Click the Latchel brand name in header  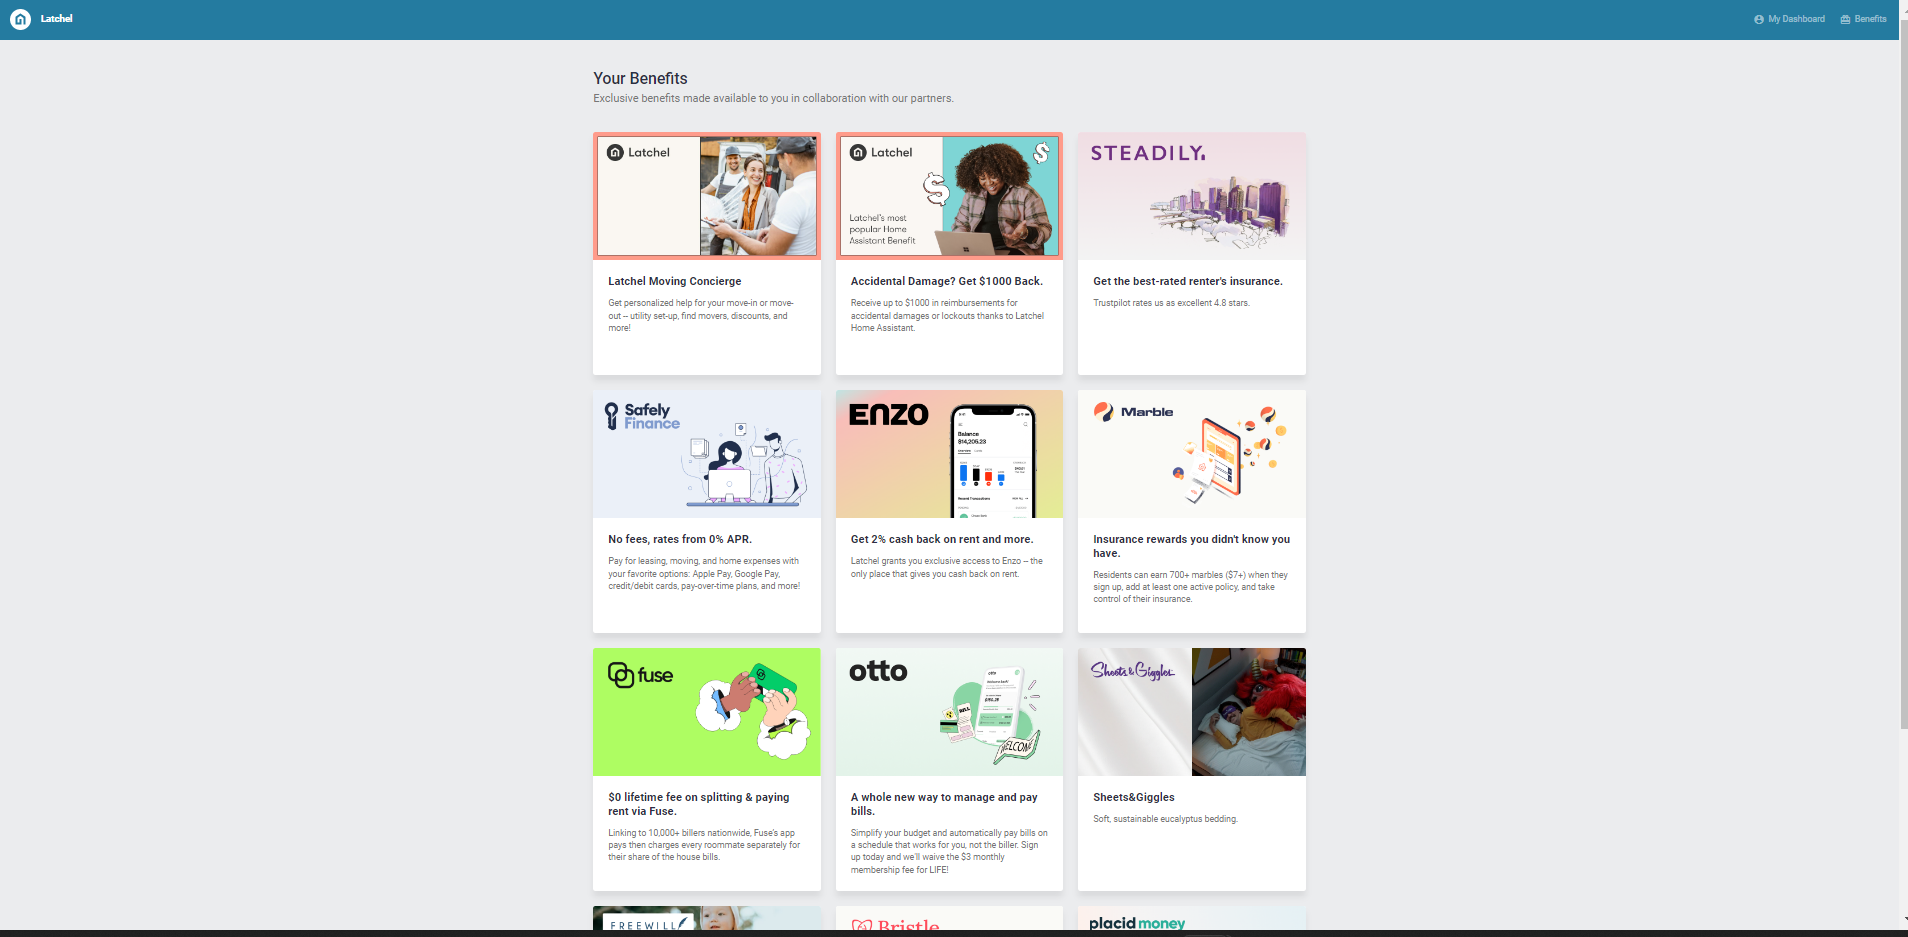coord(56,19)
